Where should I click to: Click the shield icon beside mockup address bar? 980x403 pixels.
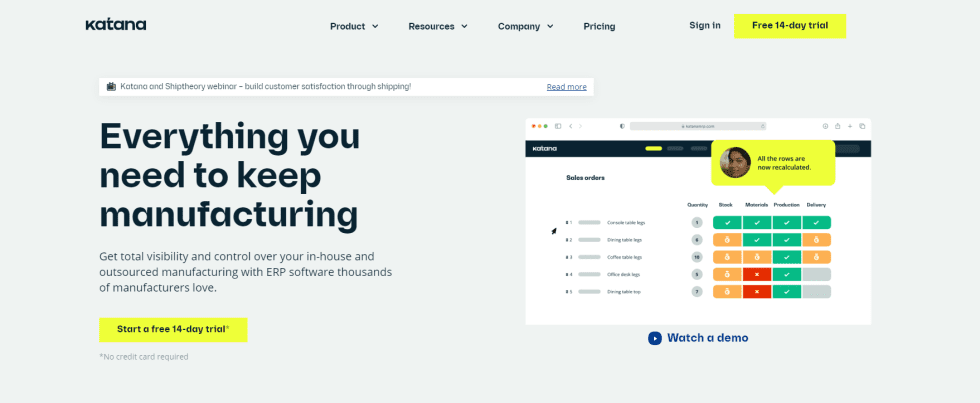tap(622, 126)
